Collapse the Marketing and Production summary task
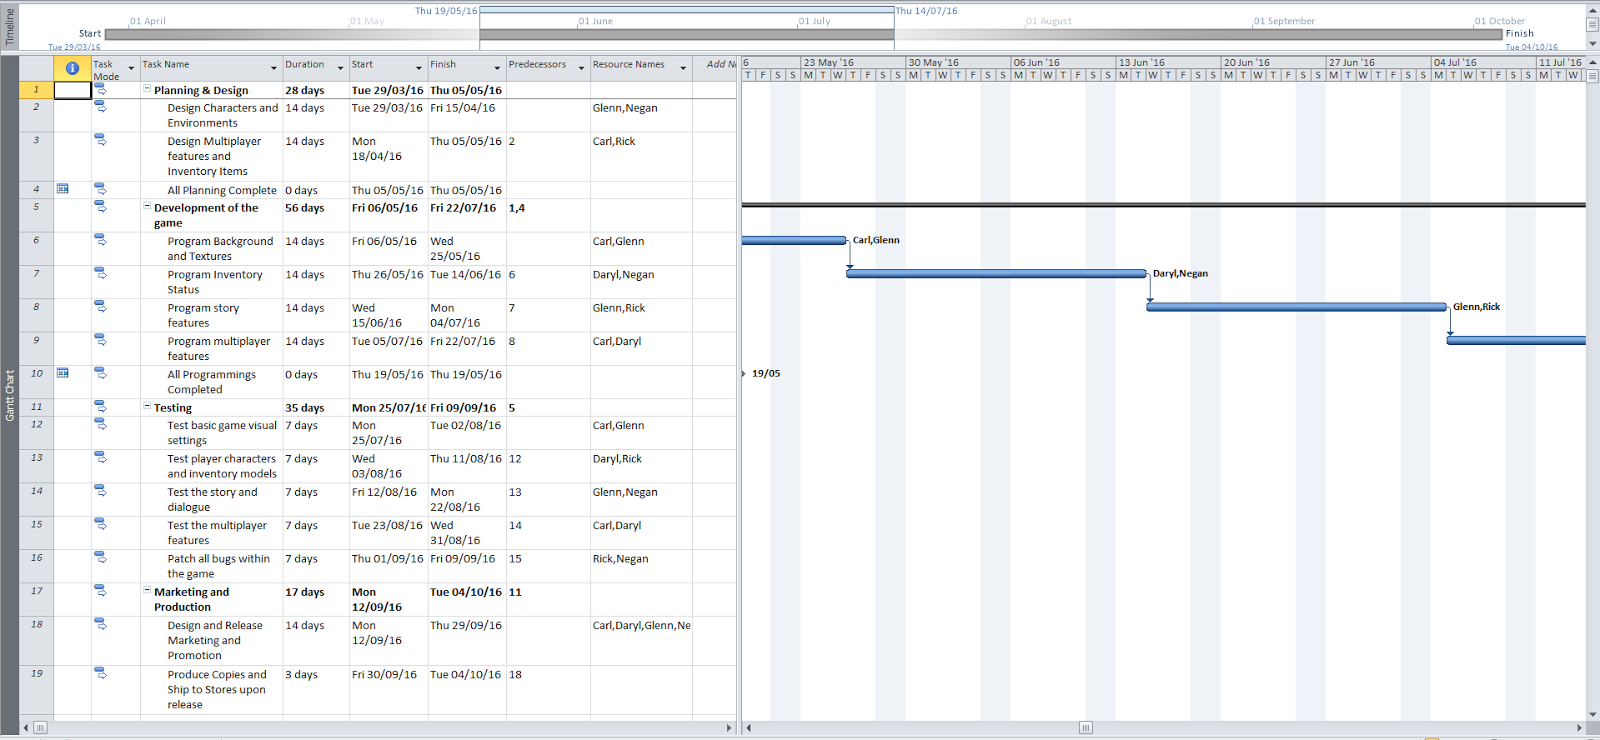This screenshot has width=1600, height=740. [x=147, y=591]
